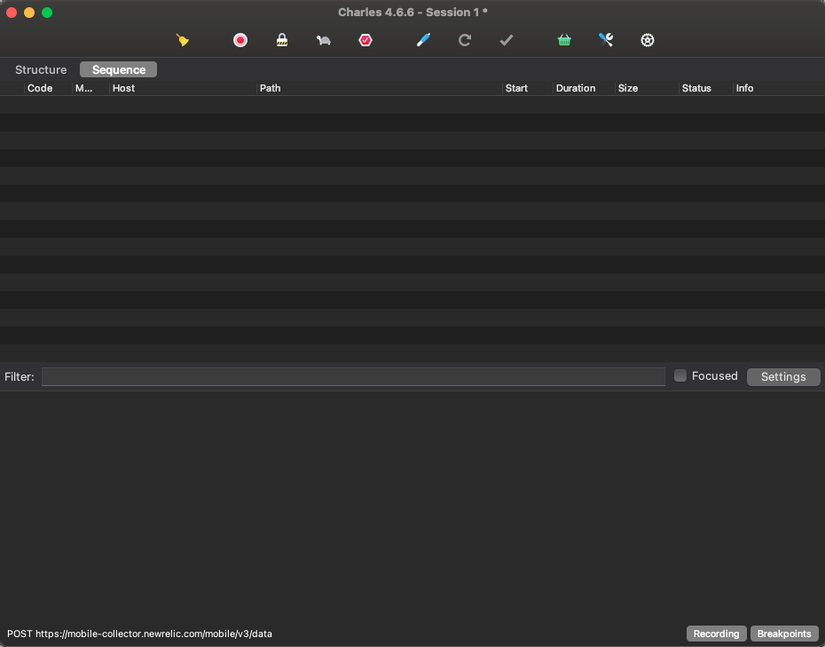Viewport: 825px width, 647px height.
Task: Toggle the Breakpoints status button
Action: pos(784,633)
